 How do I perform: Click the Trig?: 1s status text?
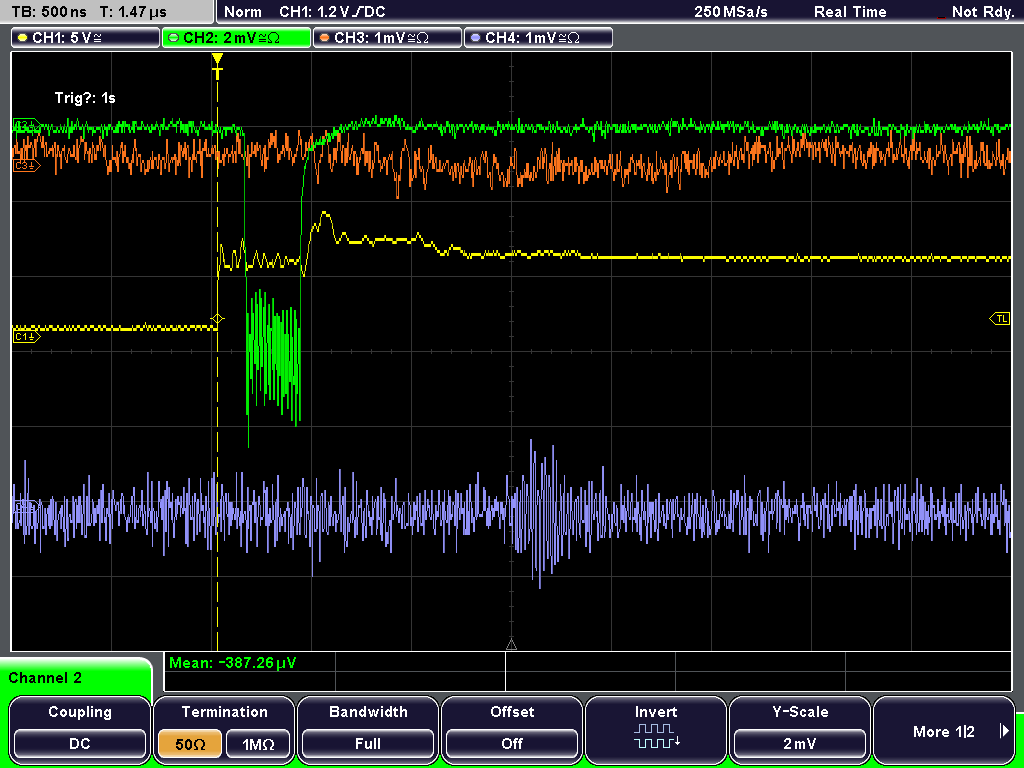click(x=85, y=98)
